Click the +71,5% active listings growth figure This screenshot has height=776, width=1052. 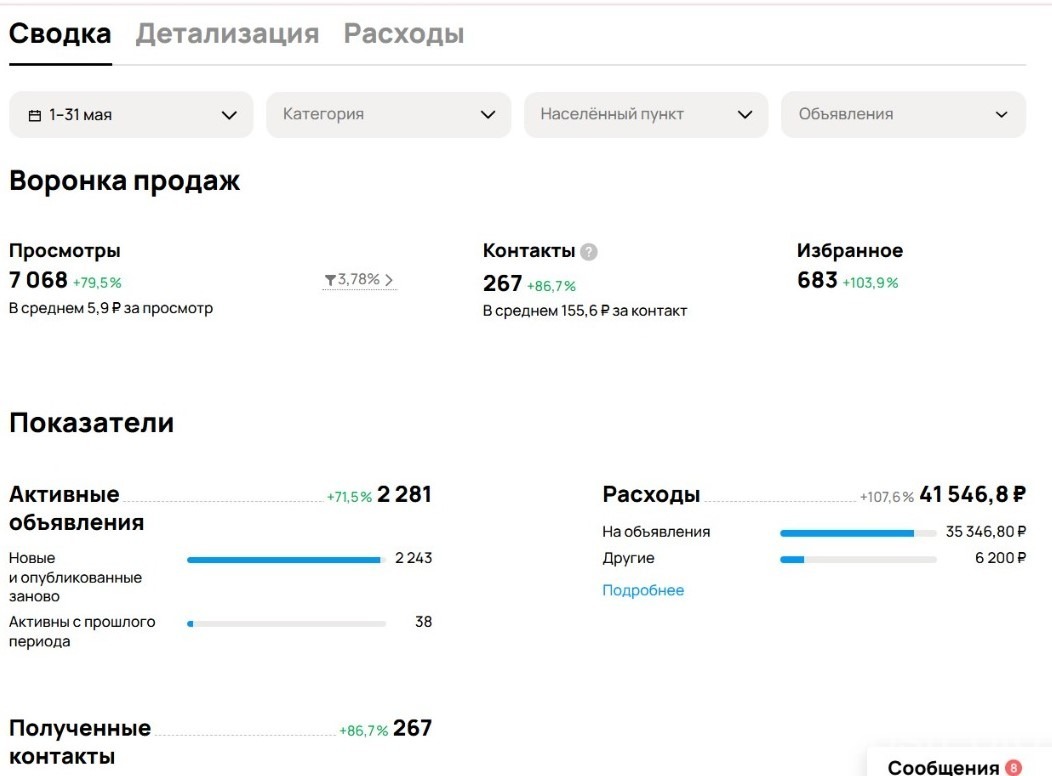(349, 497)
